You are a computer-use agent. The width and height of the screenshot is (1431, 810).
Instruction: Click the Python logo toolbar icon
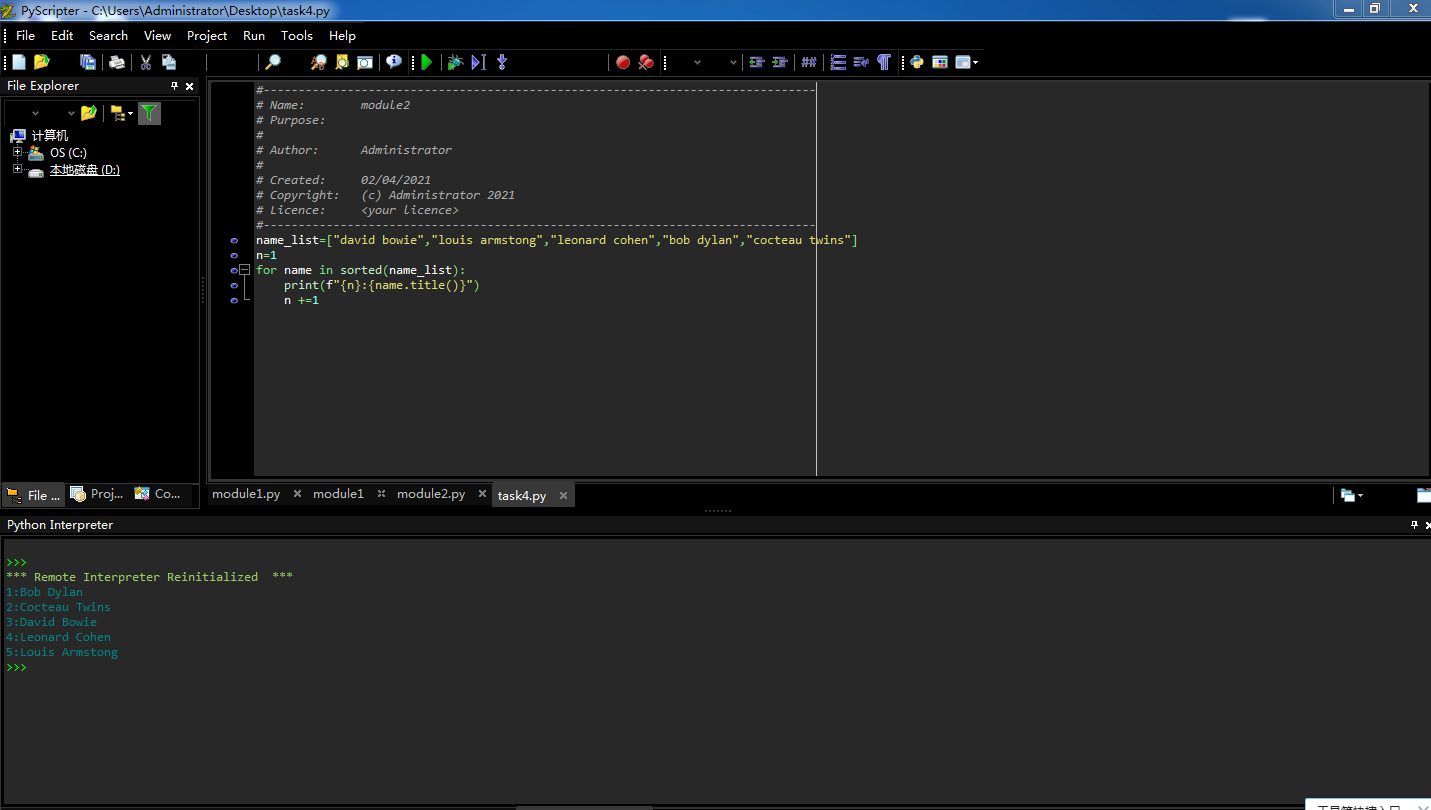click(916, 62)
